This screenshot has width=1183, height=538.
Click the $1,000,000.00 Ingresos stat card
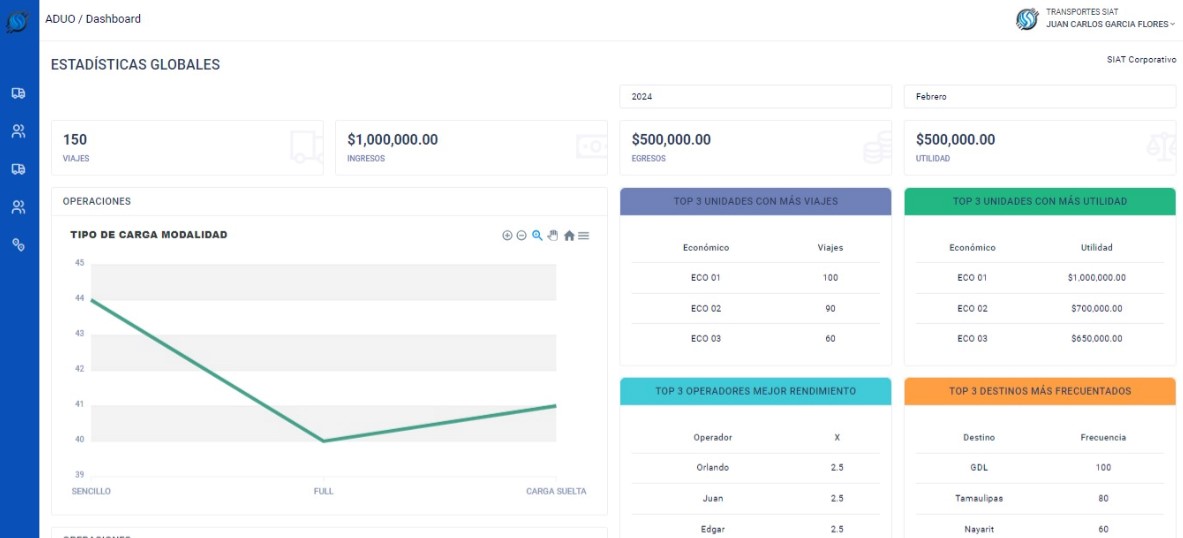click(x=471, y=148)
